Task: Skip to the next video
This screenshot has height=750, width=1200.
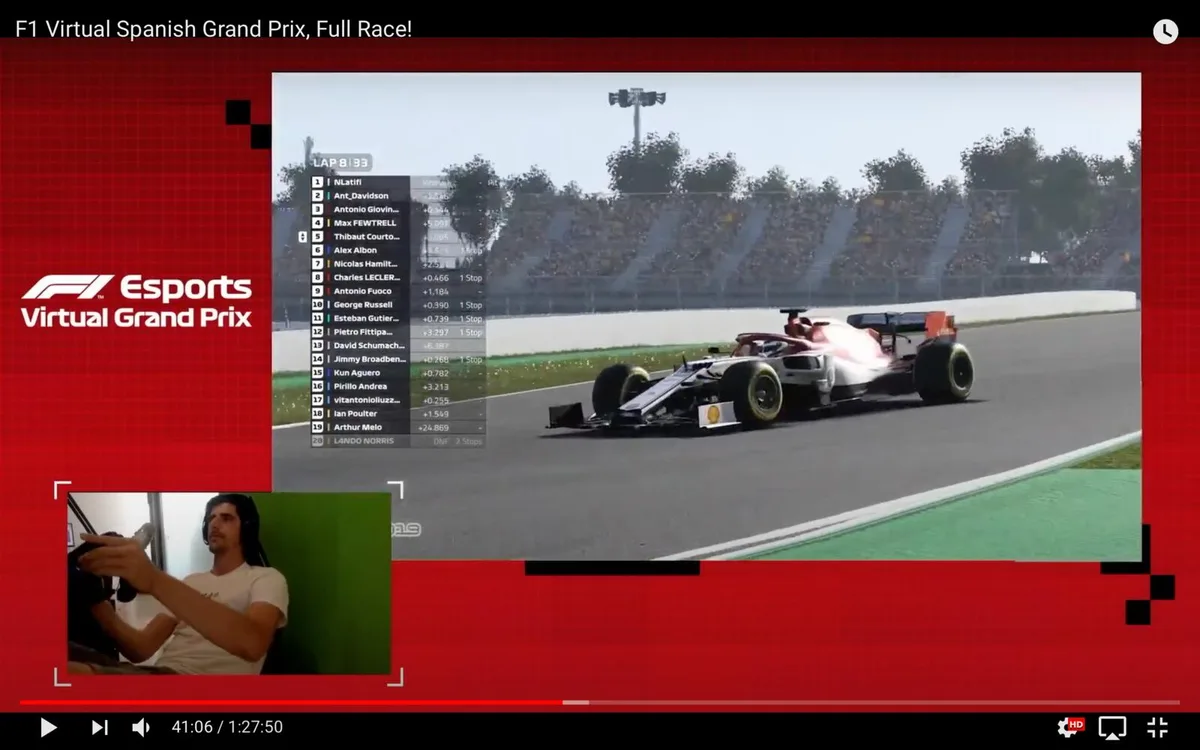Action: tap(99, 728)
